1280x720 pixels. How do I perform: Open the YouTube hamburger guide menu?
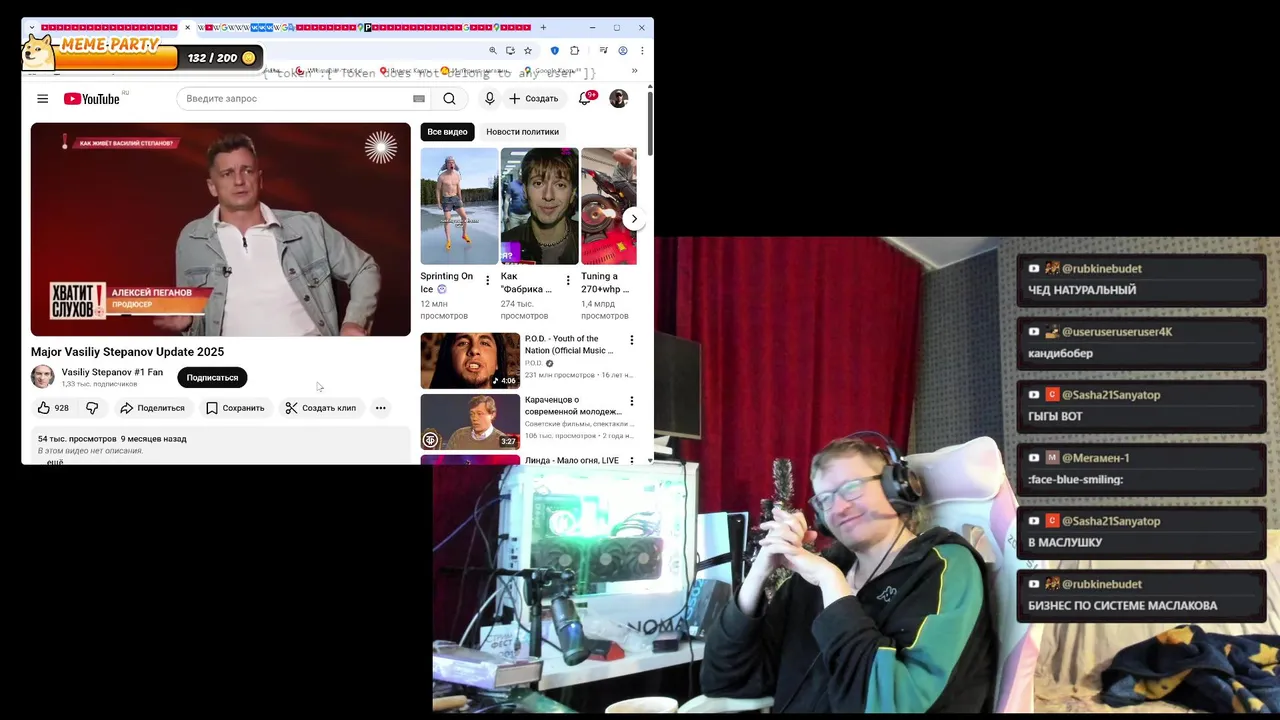tap(42, 98)
